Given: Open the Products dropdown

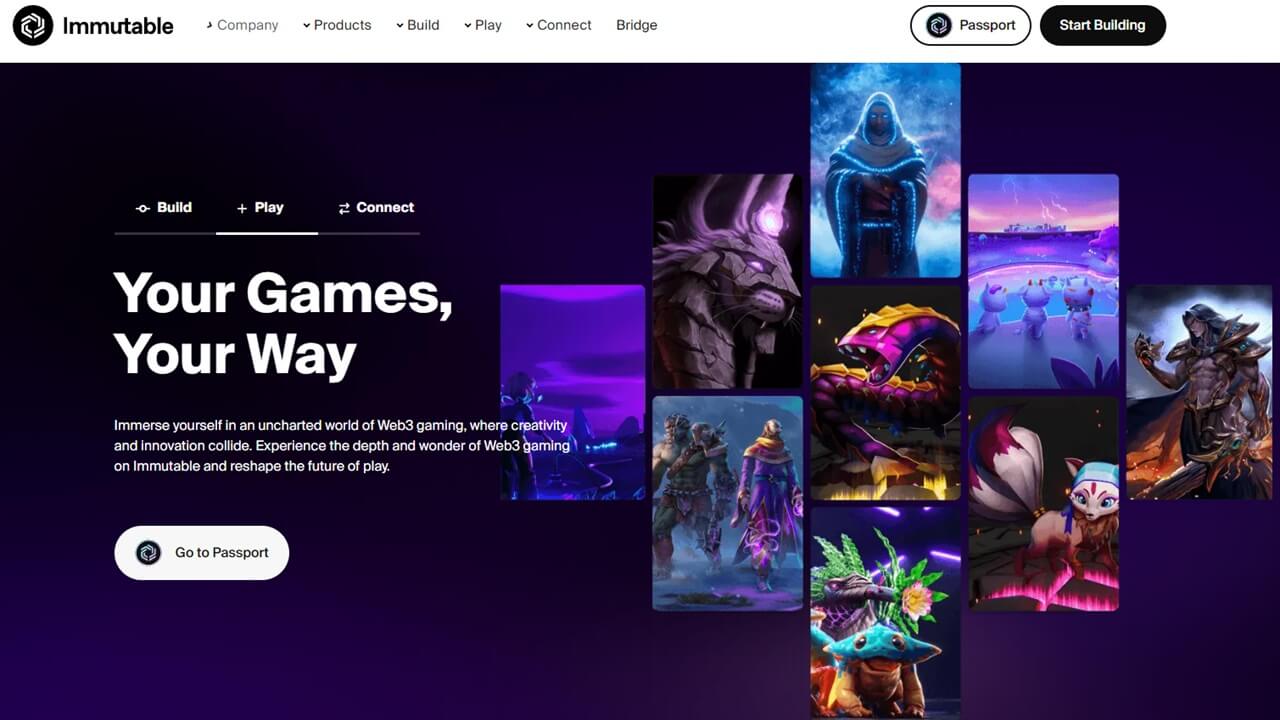Looking at the screenshot, I should point(337,25).
